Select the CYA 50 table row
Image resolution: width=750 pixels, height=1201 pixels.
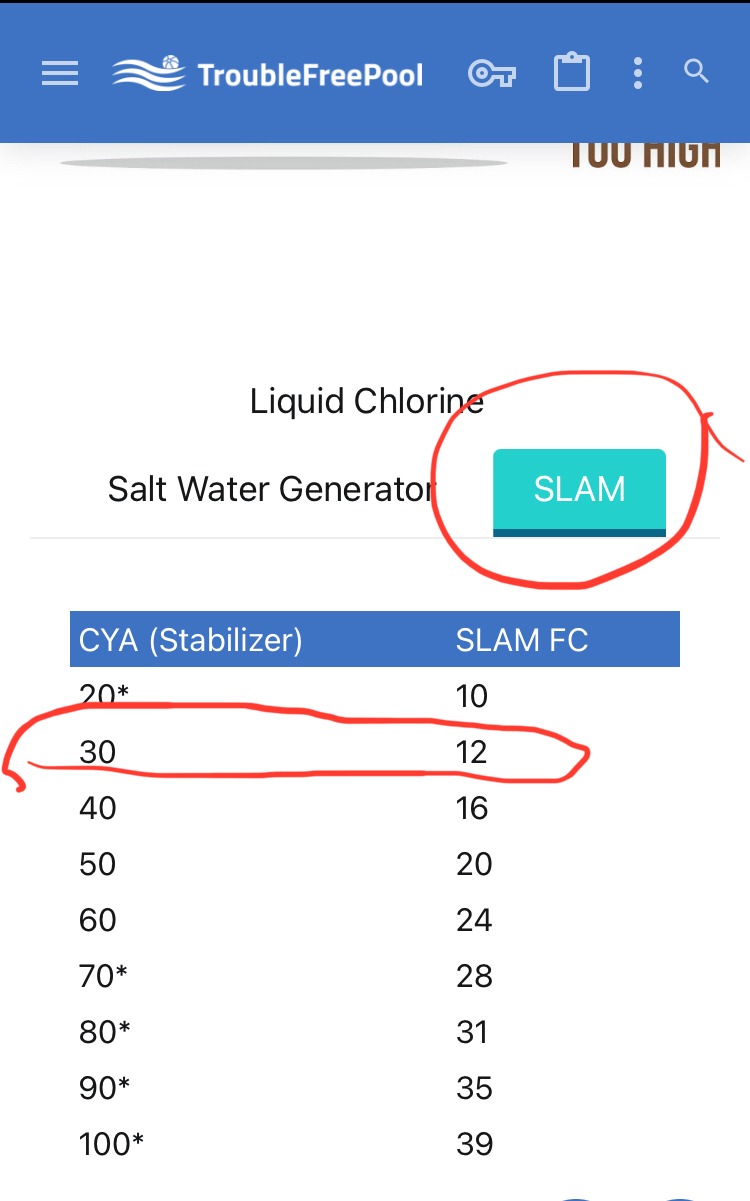coord(375,864)
